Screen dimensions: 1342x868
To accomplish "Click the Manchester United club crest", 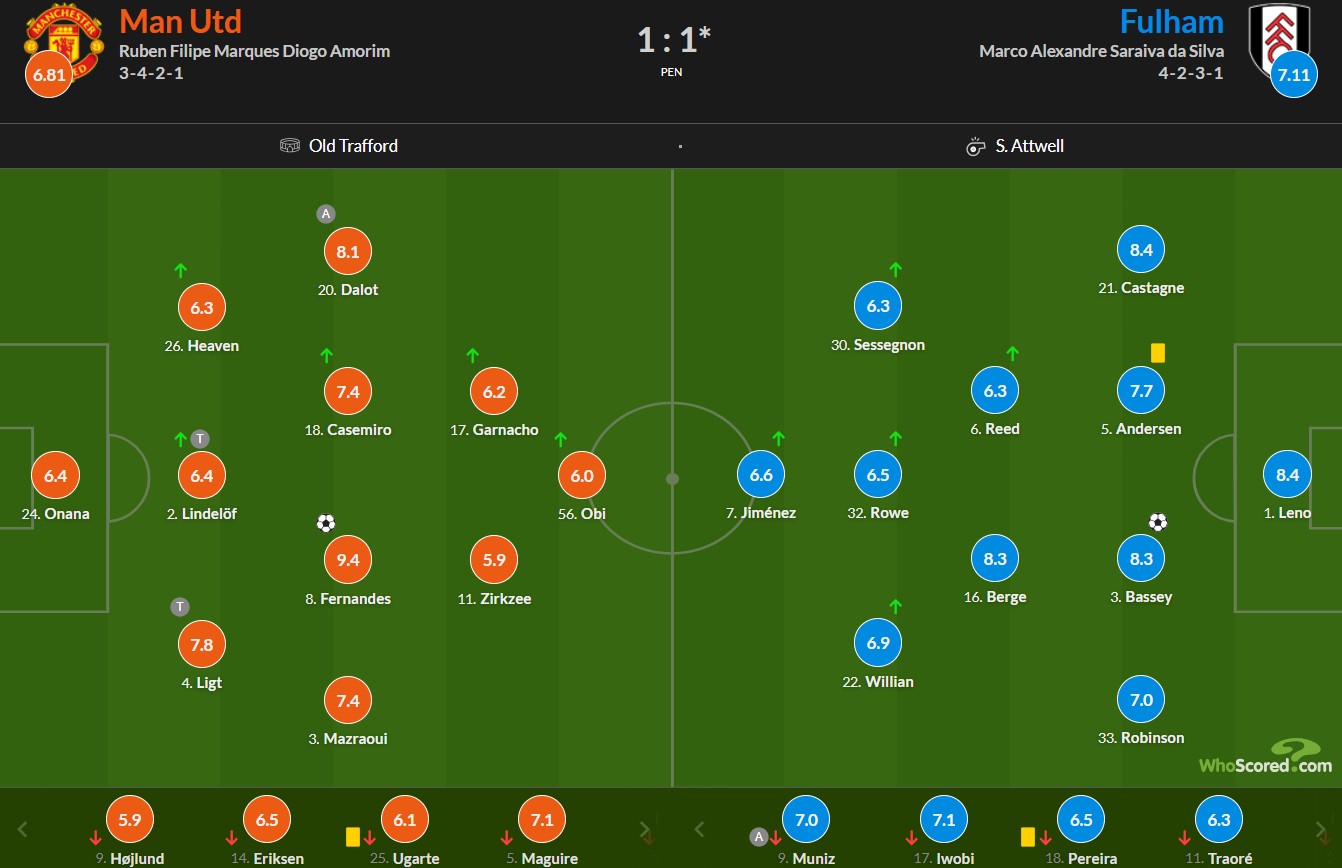I will pyautogui.click(x=64, y=42).
